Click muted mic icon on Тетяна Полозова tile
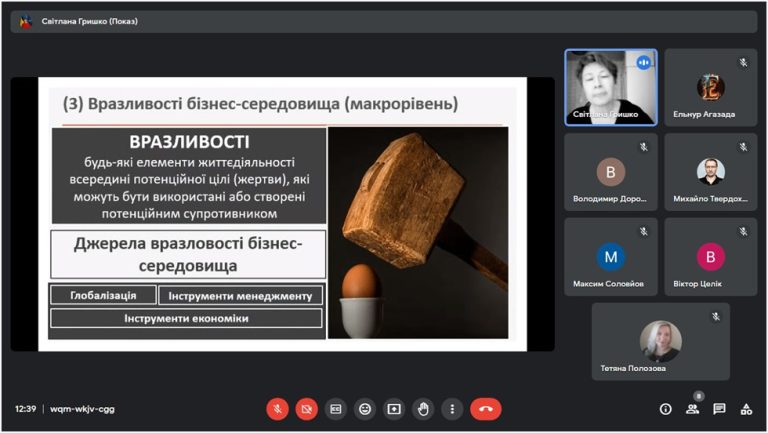The height and width of the screenshot is (433, 768). 716,317
